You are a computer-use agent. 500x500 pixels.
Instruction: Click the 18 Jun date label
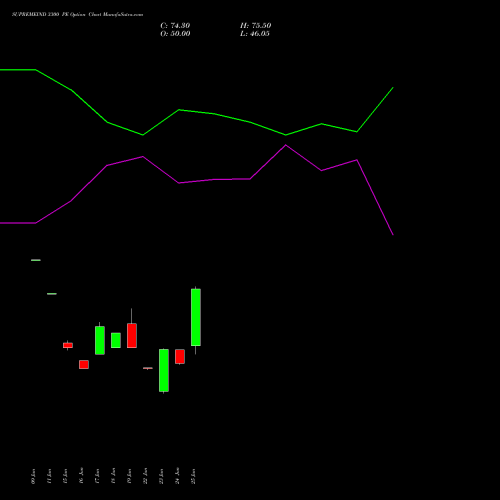pos(113,476)
